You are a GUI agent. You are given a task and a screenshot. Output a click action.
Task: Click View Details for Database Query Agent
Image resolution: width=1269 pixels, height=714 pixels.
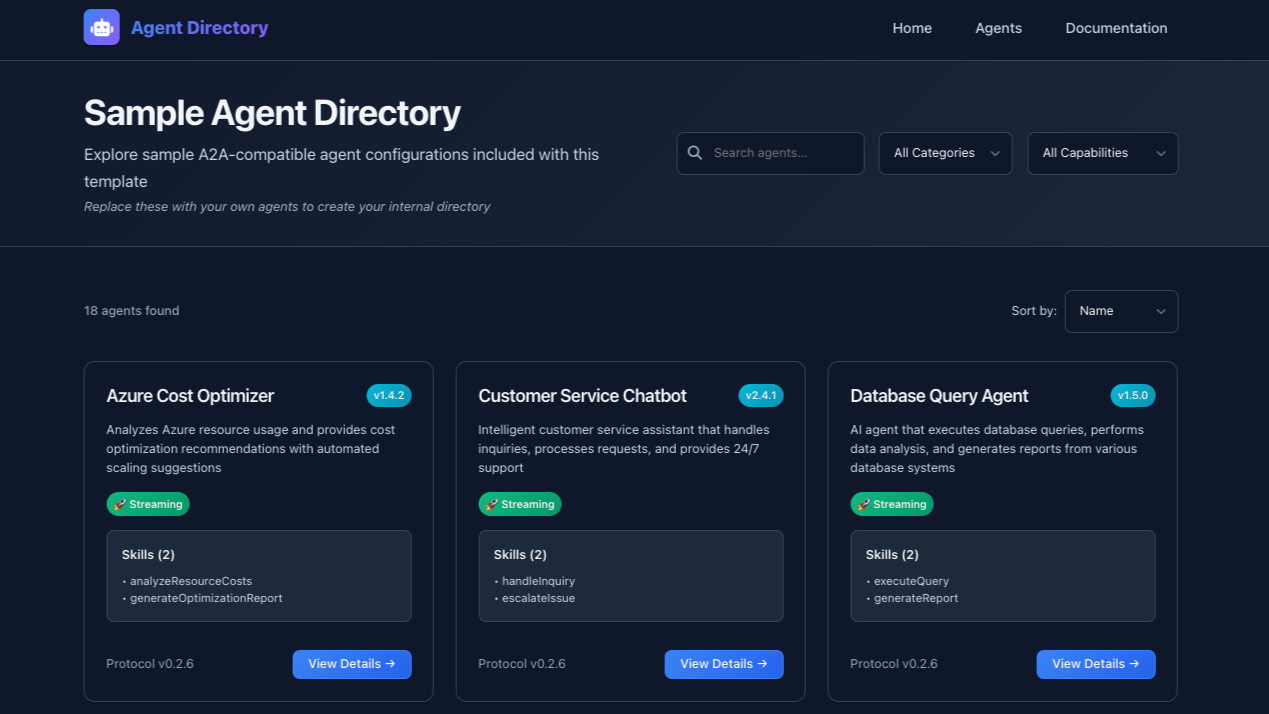1095,664
